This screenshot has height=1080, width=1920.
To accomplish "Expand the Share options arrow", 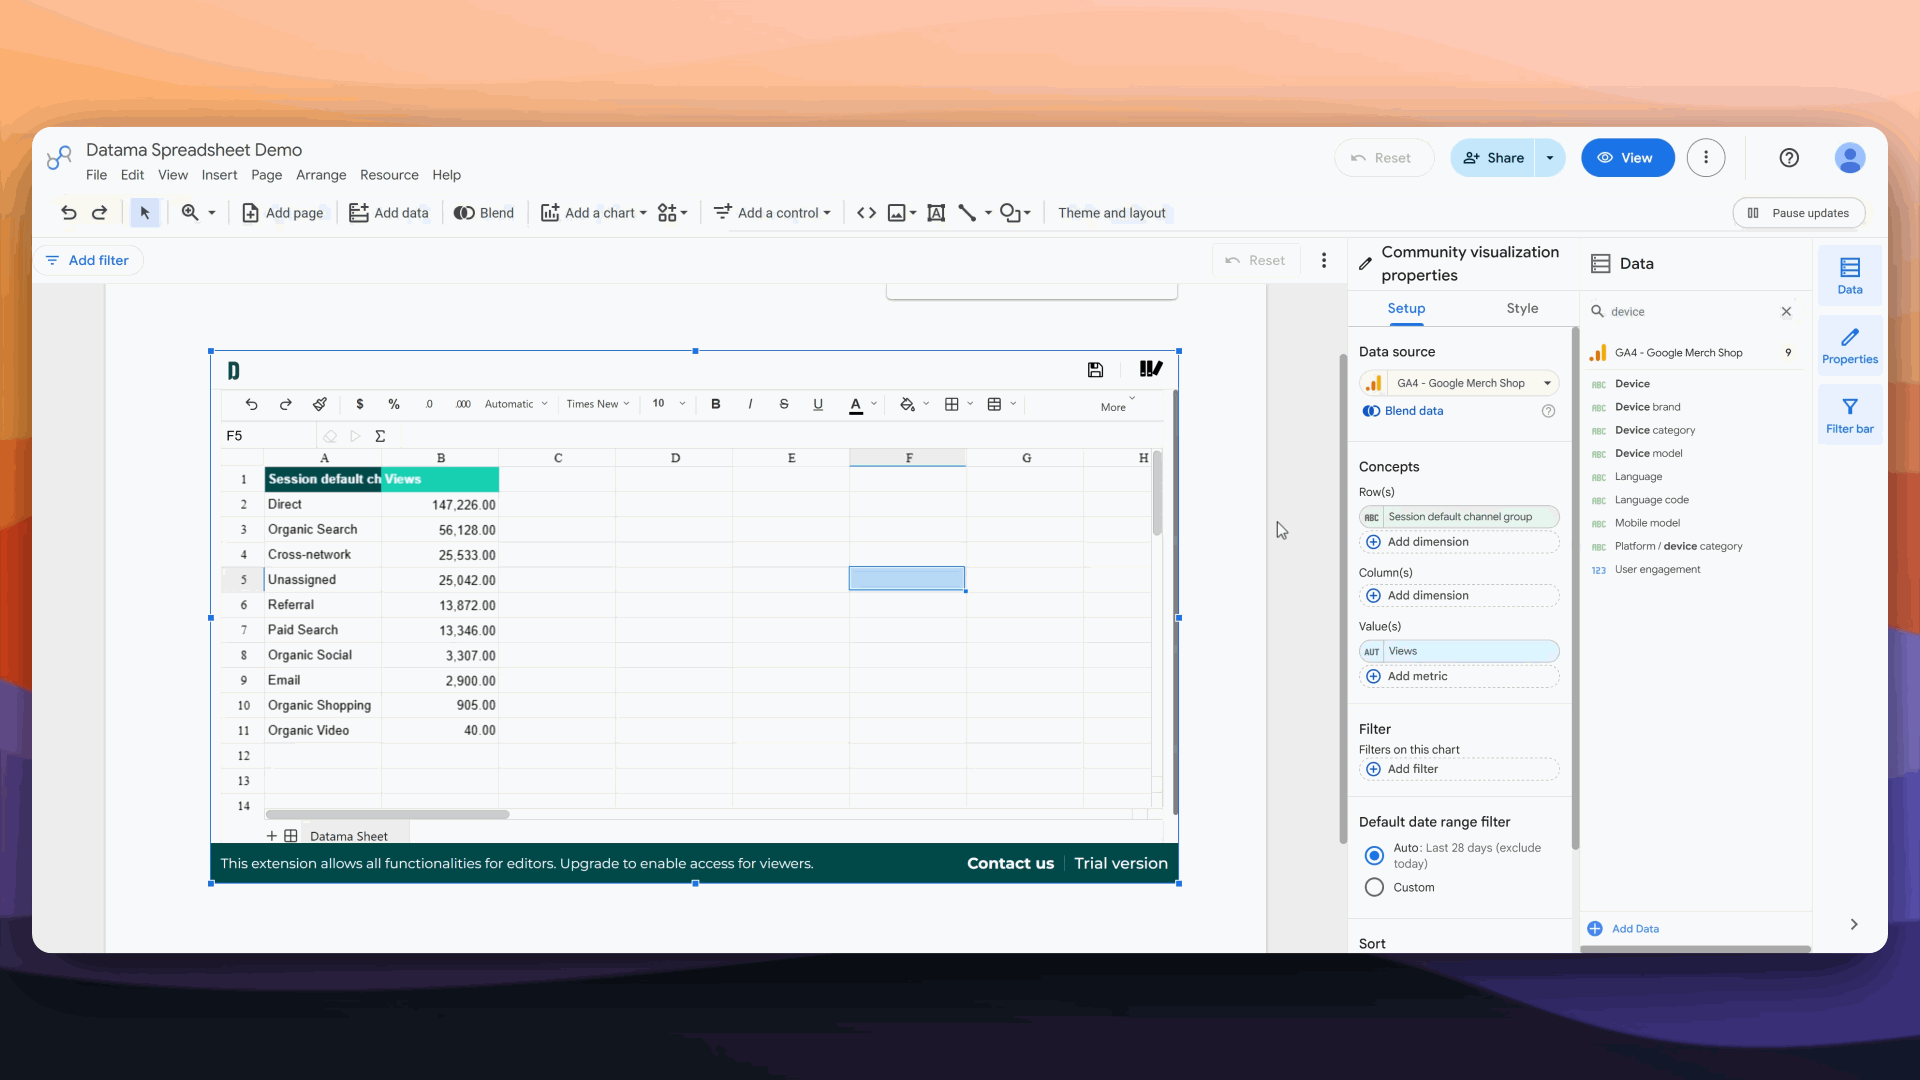I will tap(1550, 158).
